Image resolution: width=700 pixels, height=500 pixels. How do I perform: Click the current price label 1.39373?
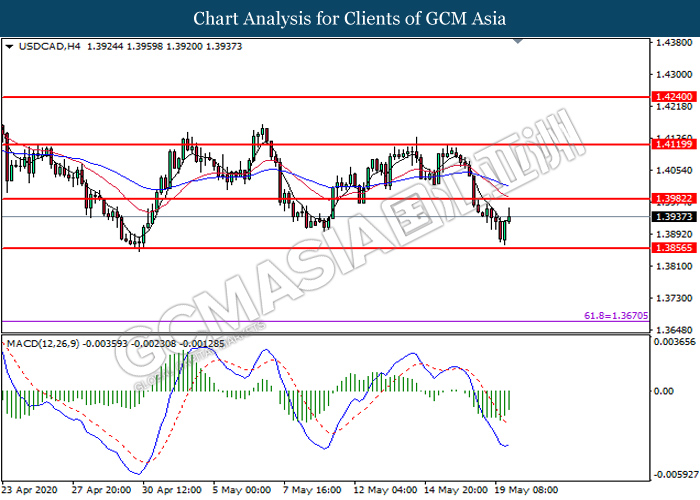coord(674,217)
